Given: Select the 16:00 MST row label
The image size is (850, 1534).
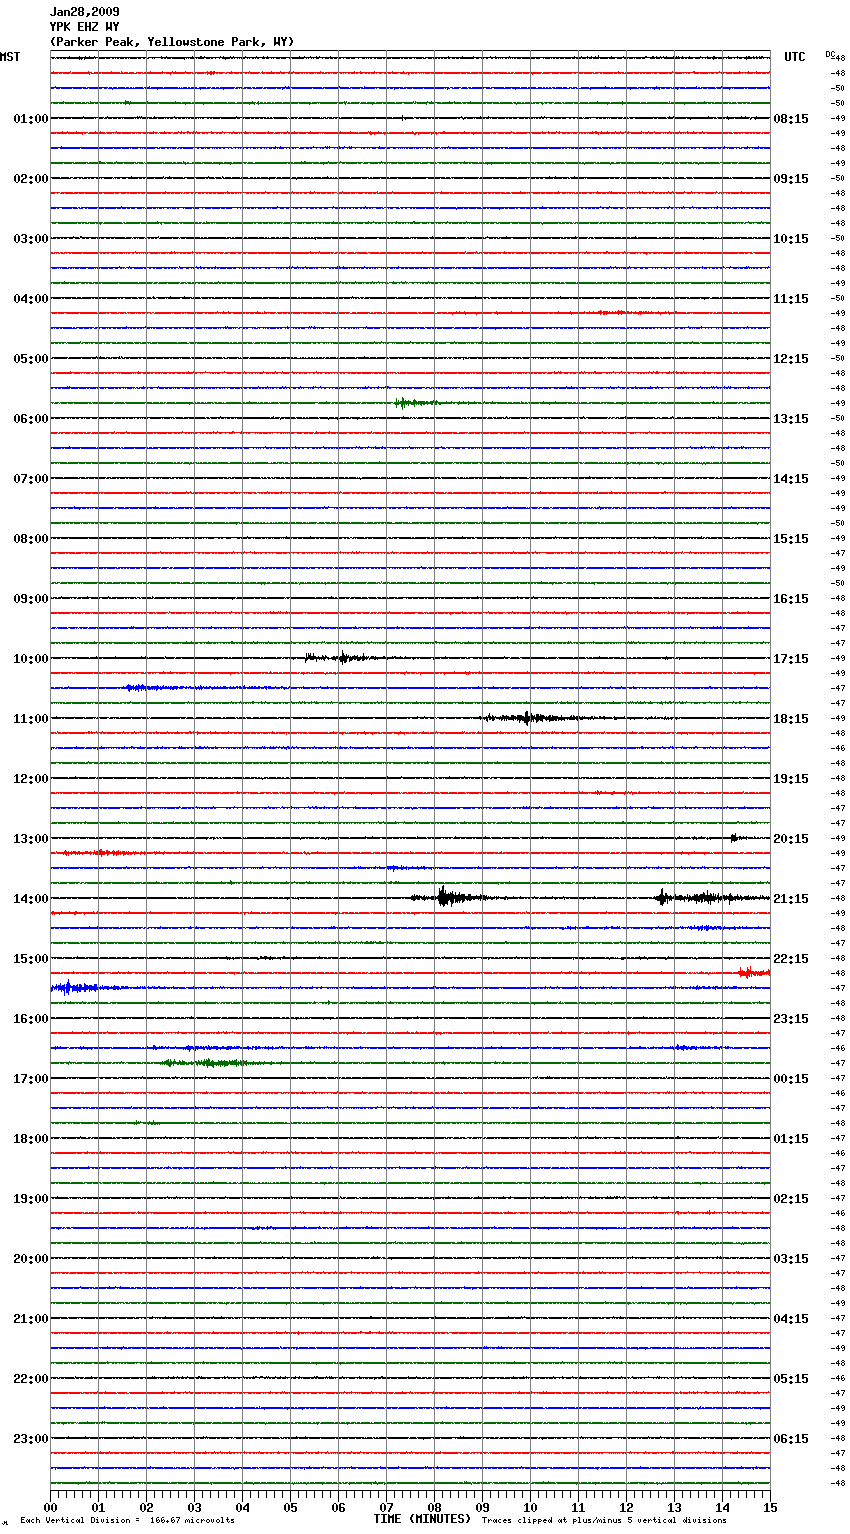Looking at the screenshot, I should click(x=31, y=1019).
